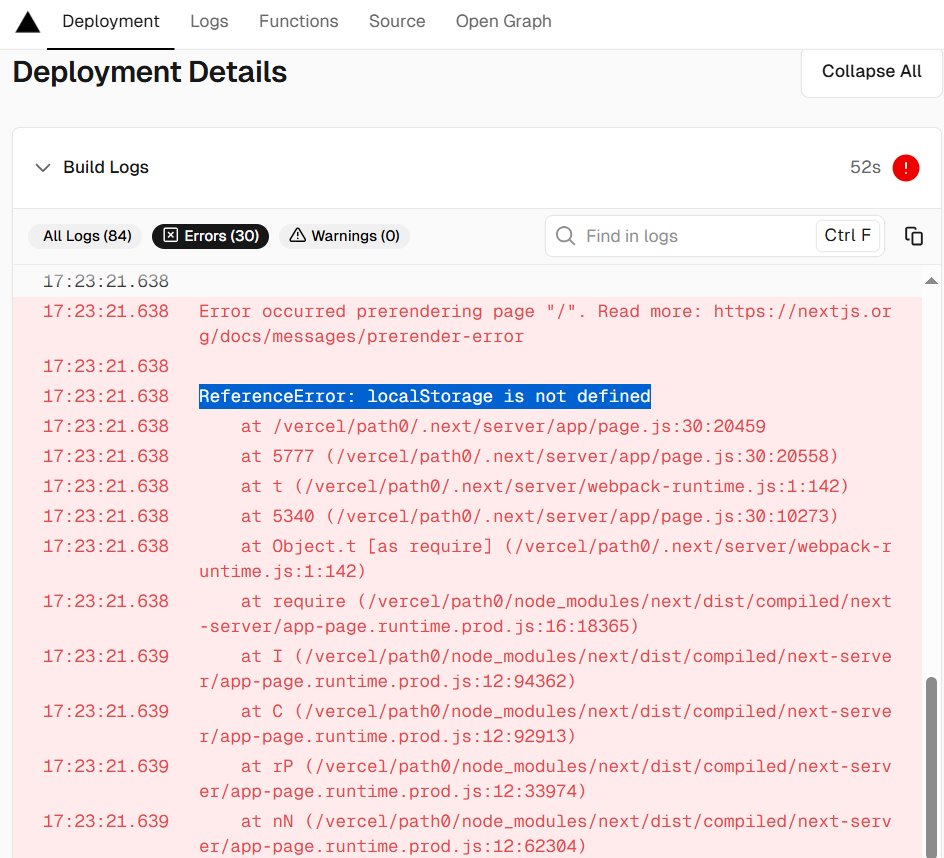Toggle the Warnings (0) filter
The width and height of the screenshot is (944, 858).
tap(344, 236)
